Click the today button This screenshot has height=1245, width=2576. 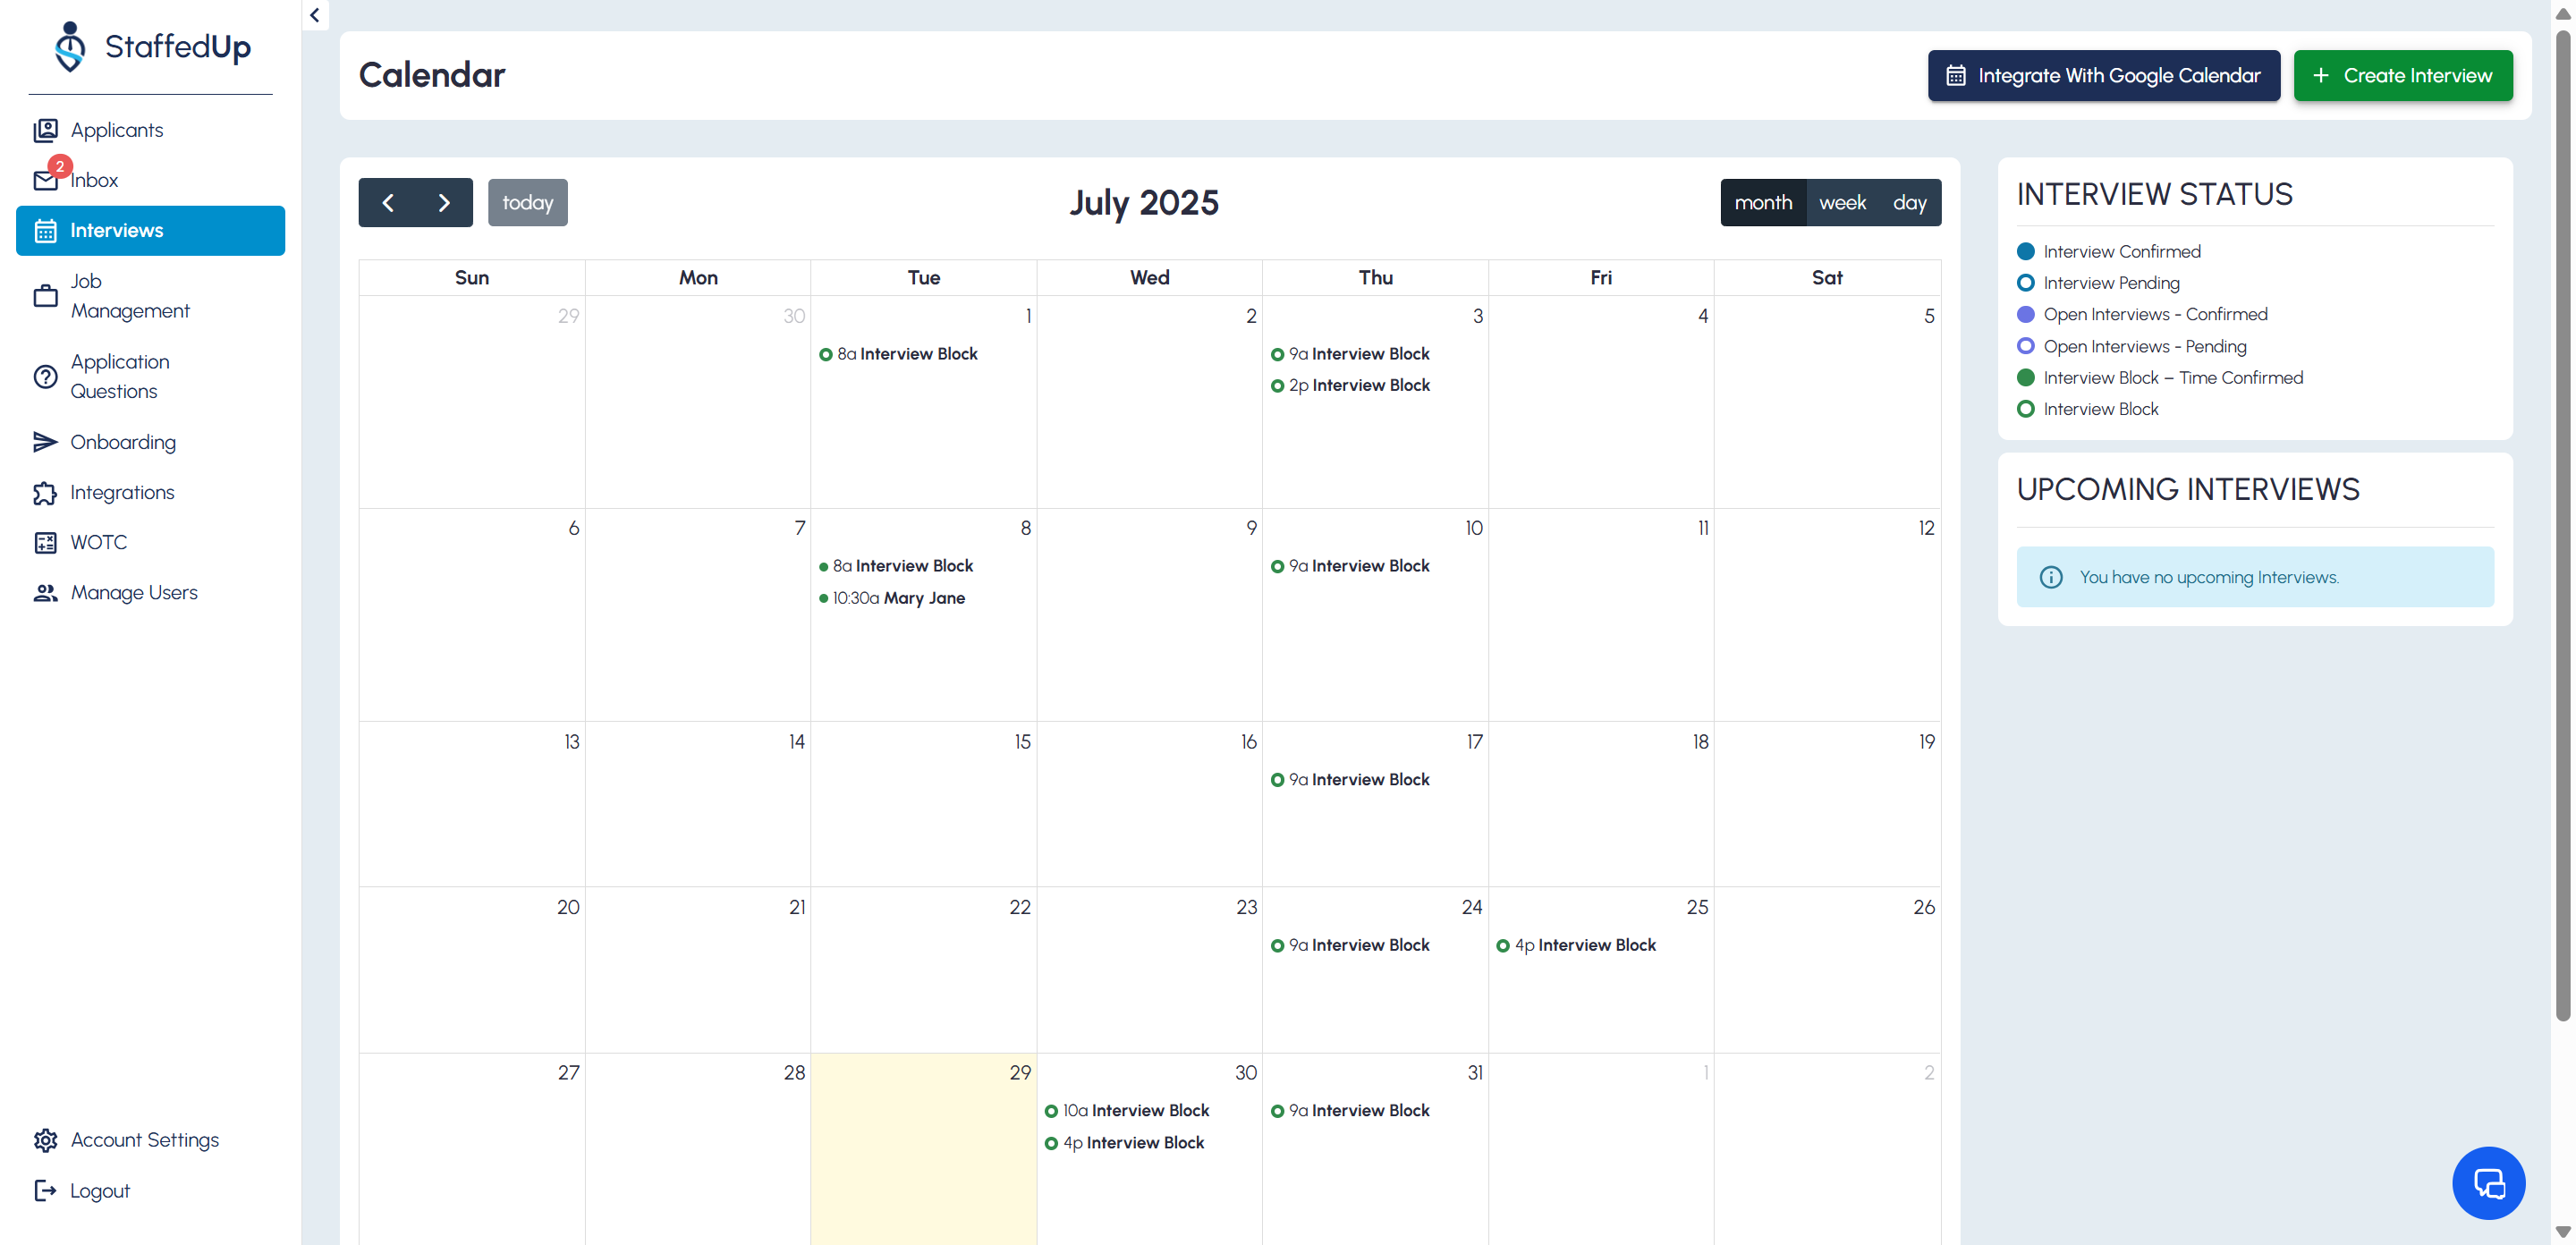coord(527,203)
